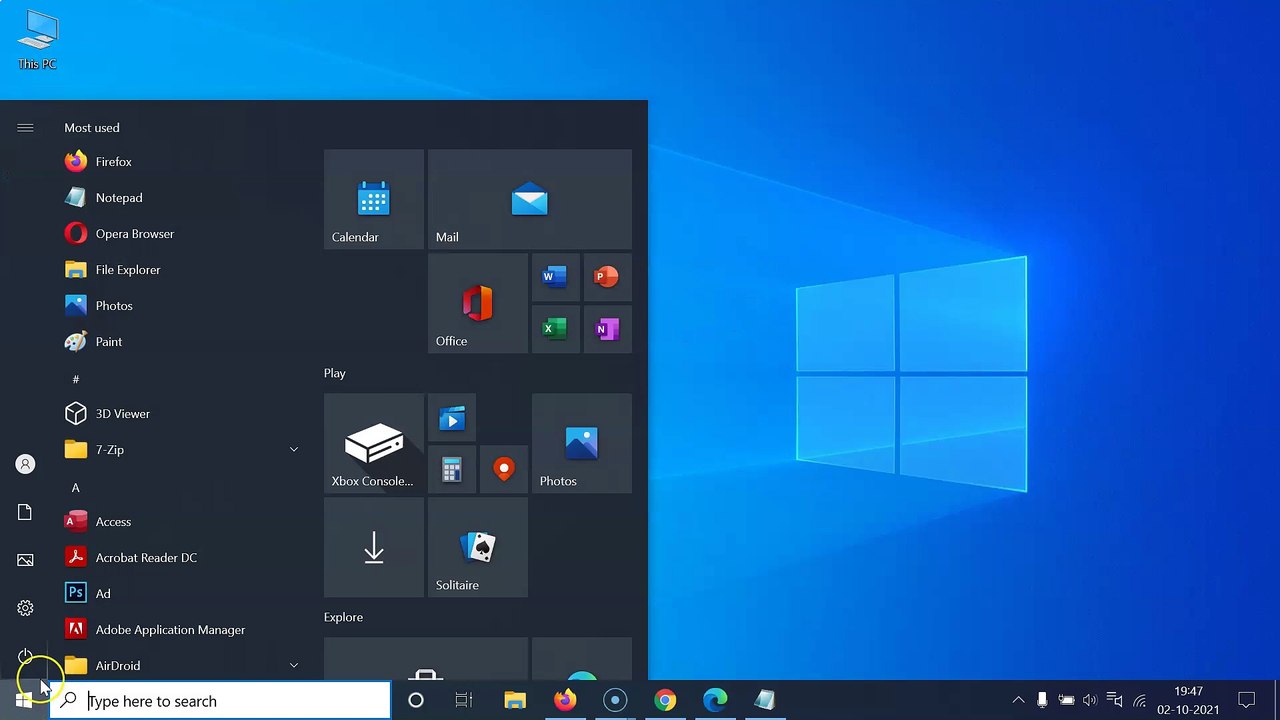Open the Photos tile in Play group
Viewport: 1280px width, 720px height.
tap(582, 443)
